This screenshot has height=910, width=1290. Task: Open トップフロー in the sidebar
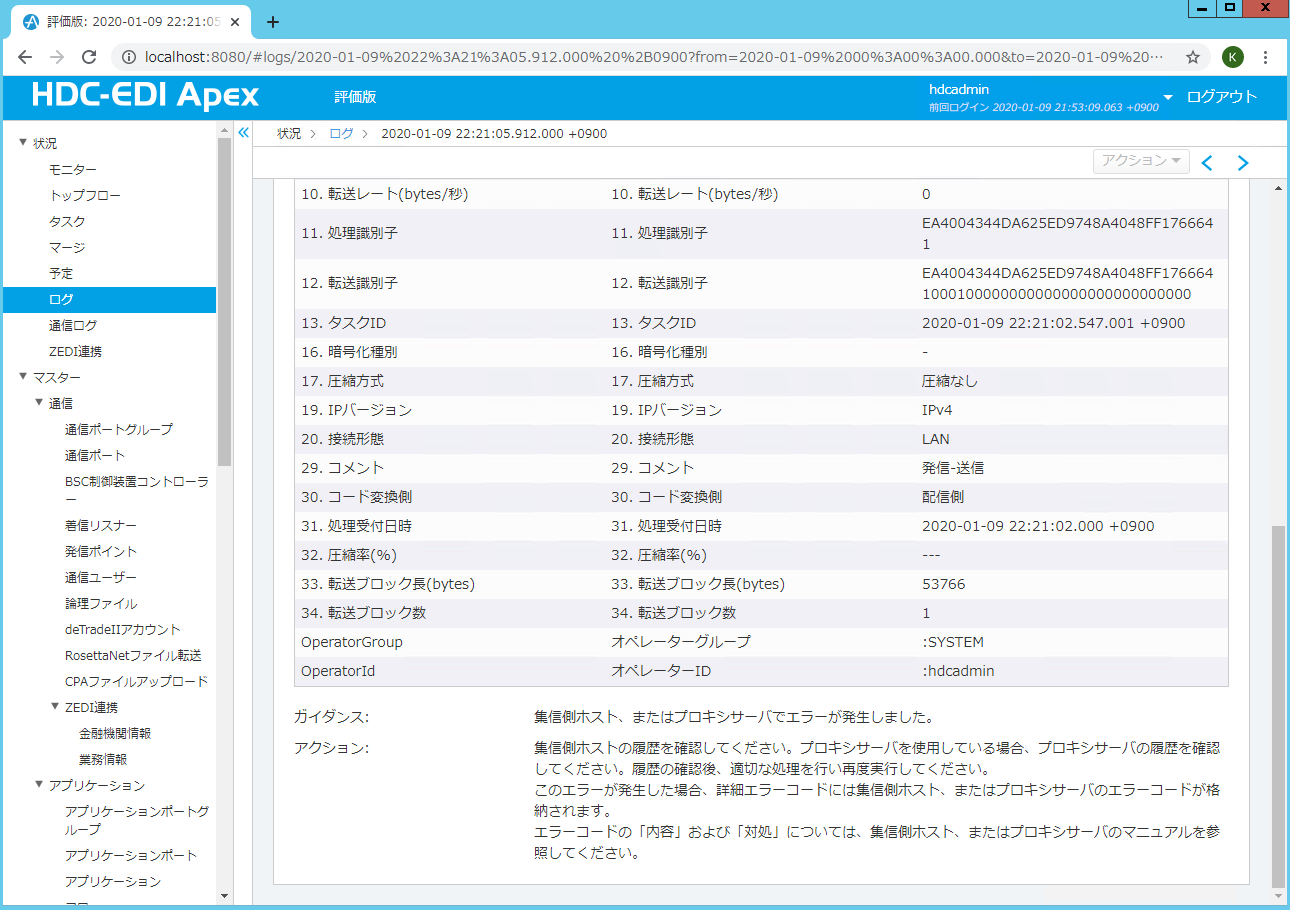point(85,195)
